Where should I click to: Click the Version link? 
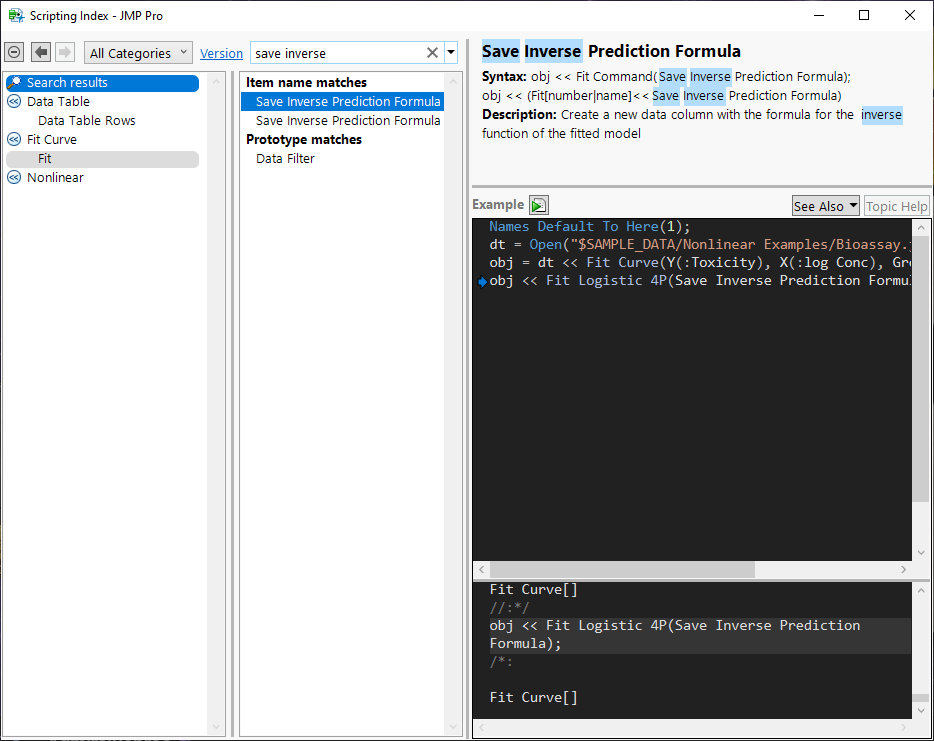pos(221,54)
